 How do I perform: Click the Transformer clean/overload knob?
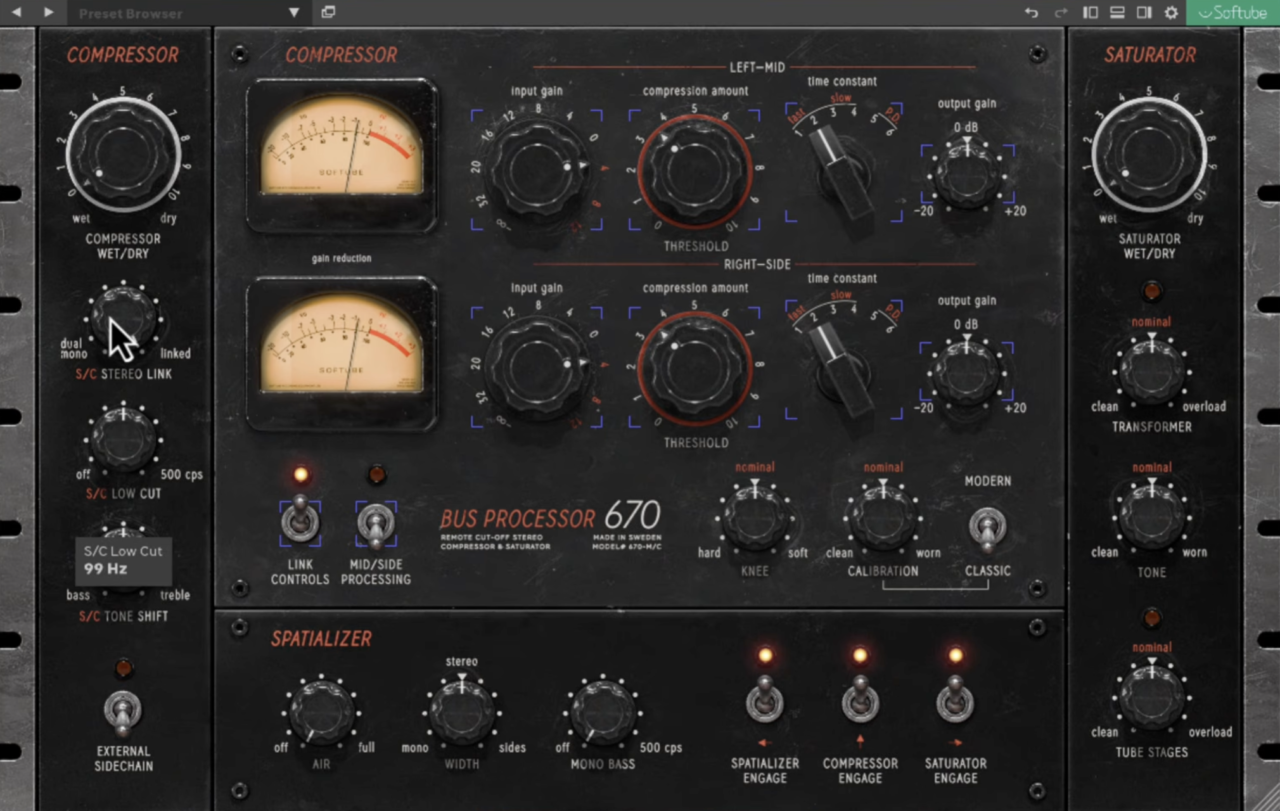pyautogui.click(x=1152, y=371)
